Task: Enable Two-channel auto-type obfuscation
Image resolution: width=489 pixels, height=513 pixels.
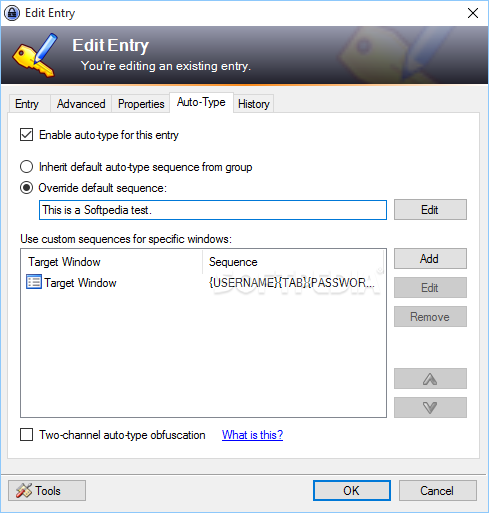Action: 26,435
